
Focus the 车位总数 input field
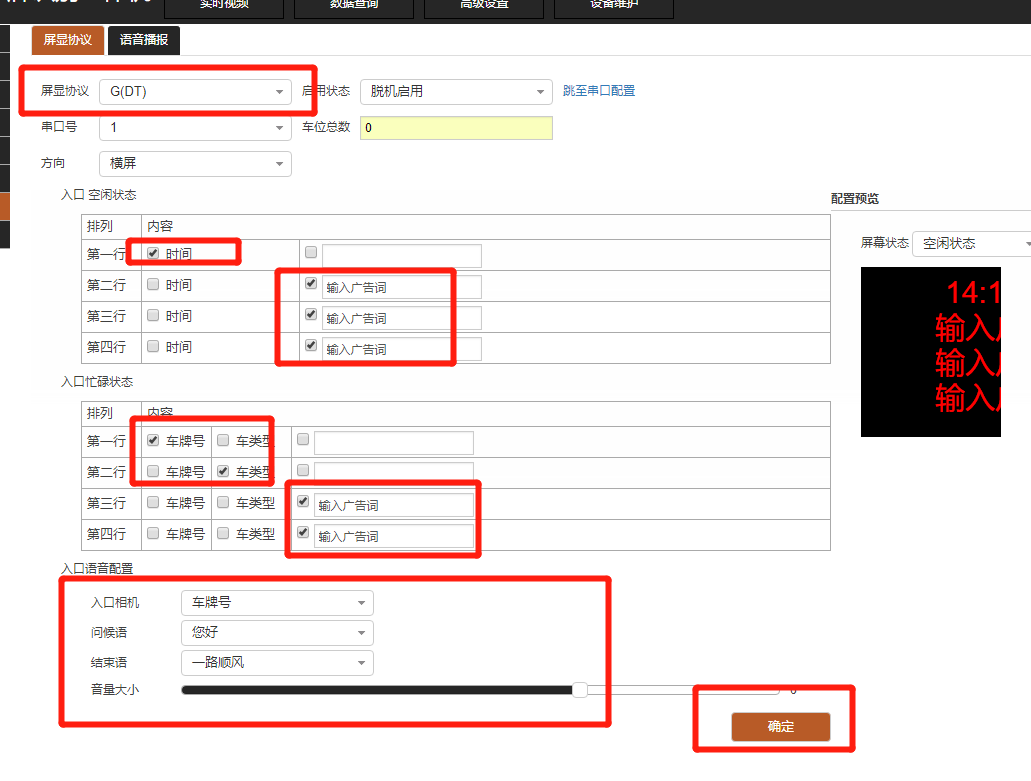456,128
